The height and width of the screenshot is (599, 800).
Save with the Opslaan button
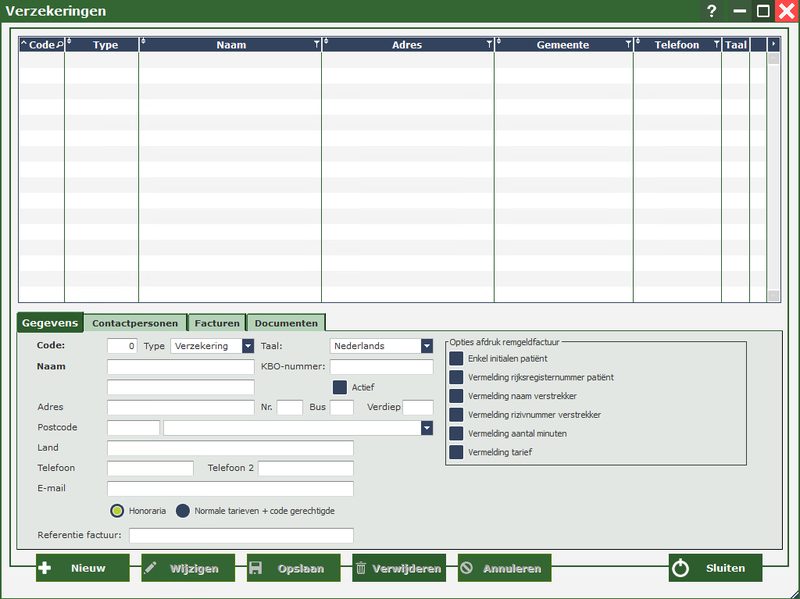point(293,568)
